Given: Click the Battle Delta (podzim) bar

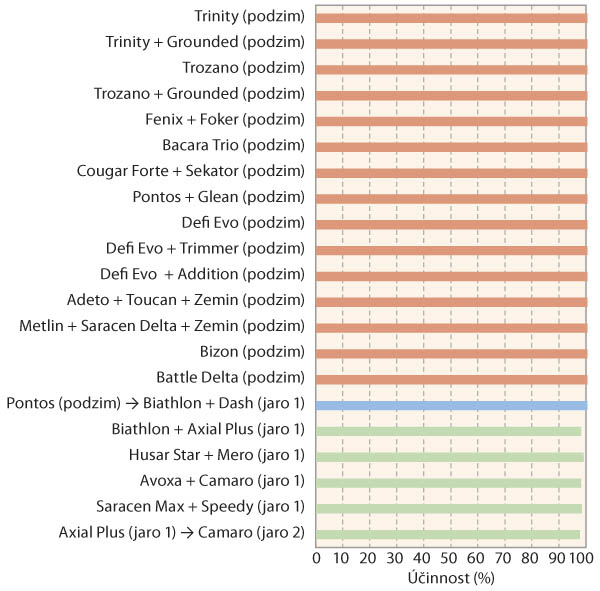Looking at the screenshot, I should tap(450, 379).
